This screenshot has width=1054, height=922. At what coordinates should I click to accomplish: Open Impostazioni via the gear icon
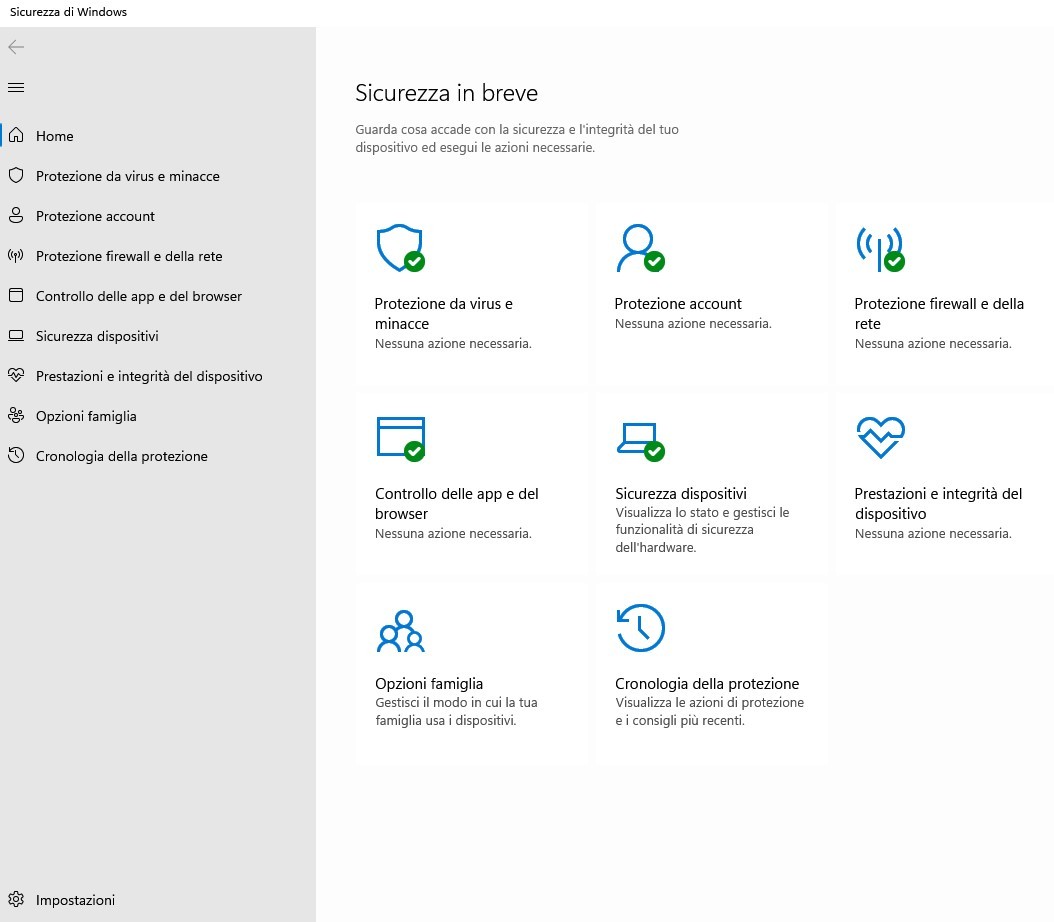coord(16,900)
